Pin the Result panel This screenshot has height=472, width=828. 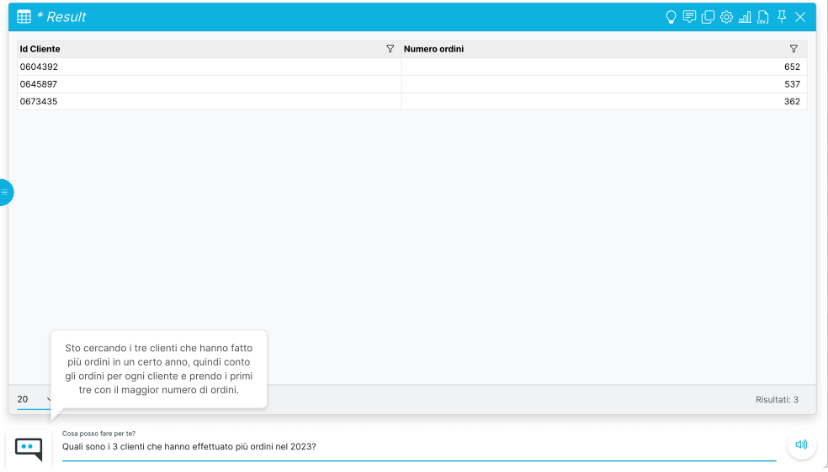pos(782,16)
